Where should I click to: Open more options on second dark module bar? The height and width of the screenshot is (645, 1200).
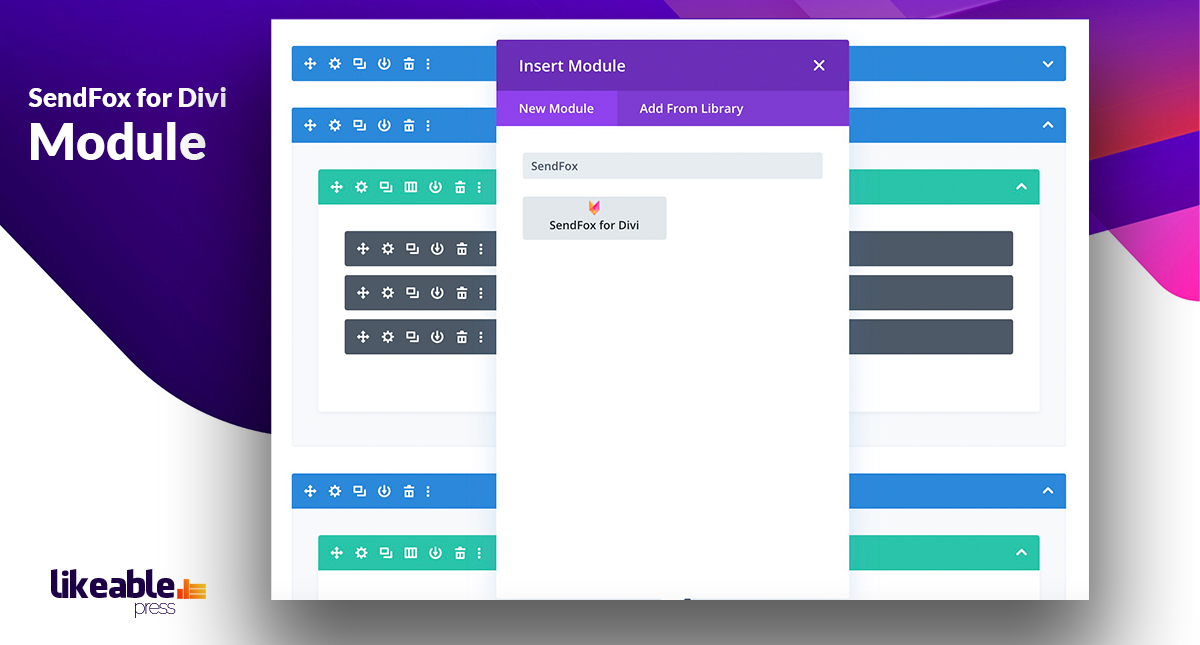(x=481, y=293)
